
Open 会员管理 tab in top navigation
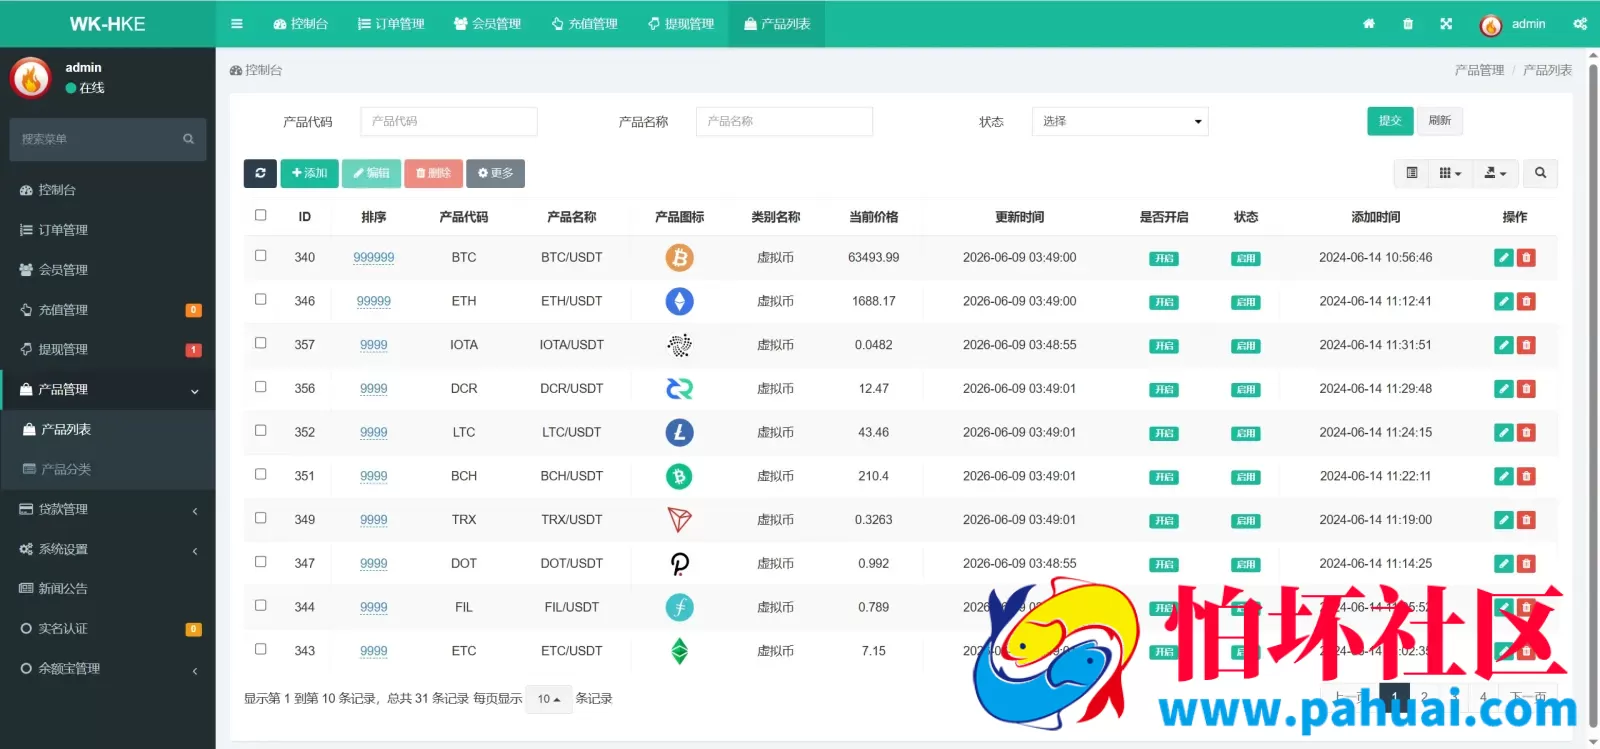coord(487,24)
